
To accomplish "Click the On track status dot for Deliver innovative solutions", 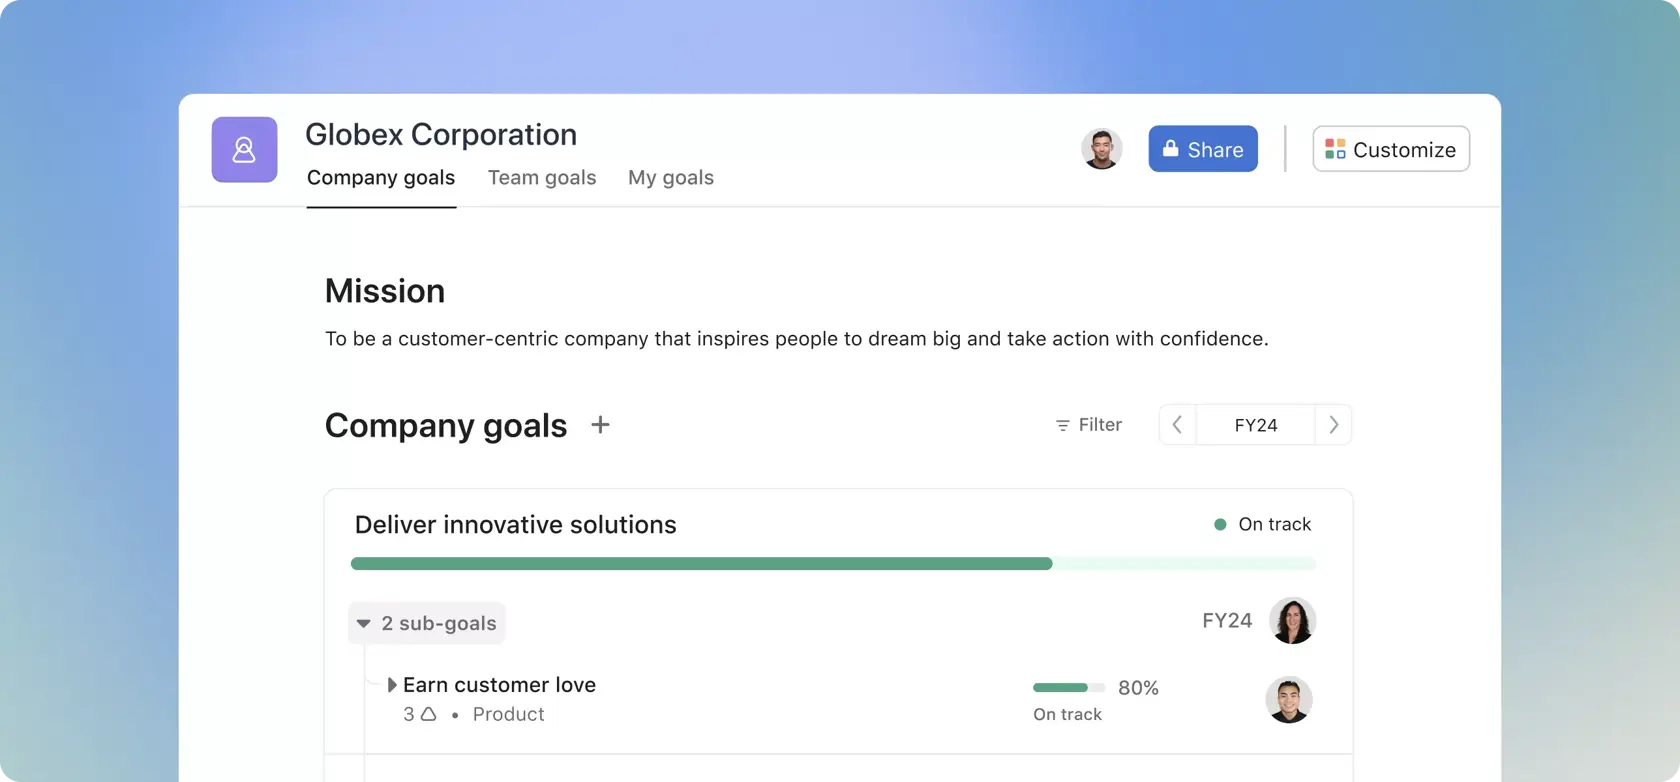I will [x=1219, y=523].
